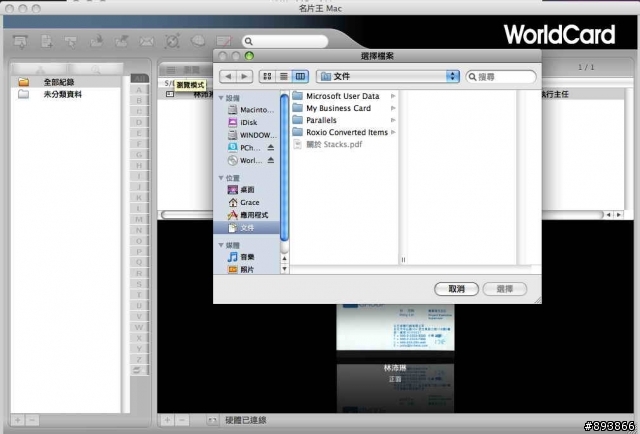Viewport: 640px width, 434px height.
Task: Jump to letter Z in index
Action: coord(139,359)
